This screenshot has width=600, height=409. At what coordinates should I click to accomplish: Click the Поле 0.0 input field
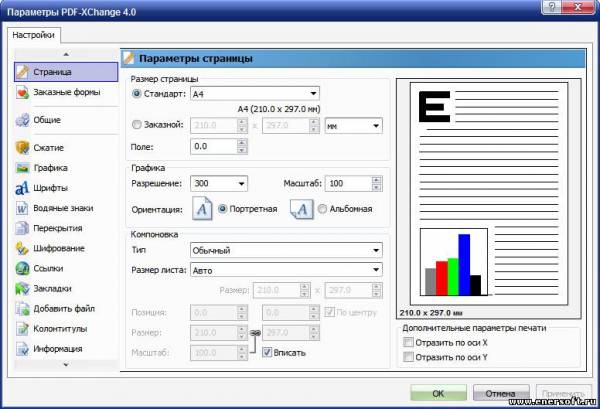coord(214,147)
